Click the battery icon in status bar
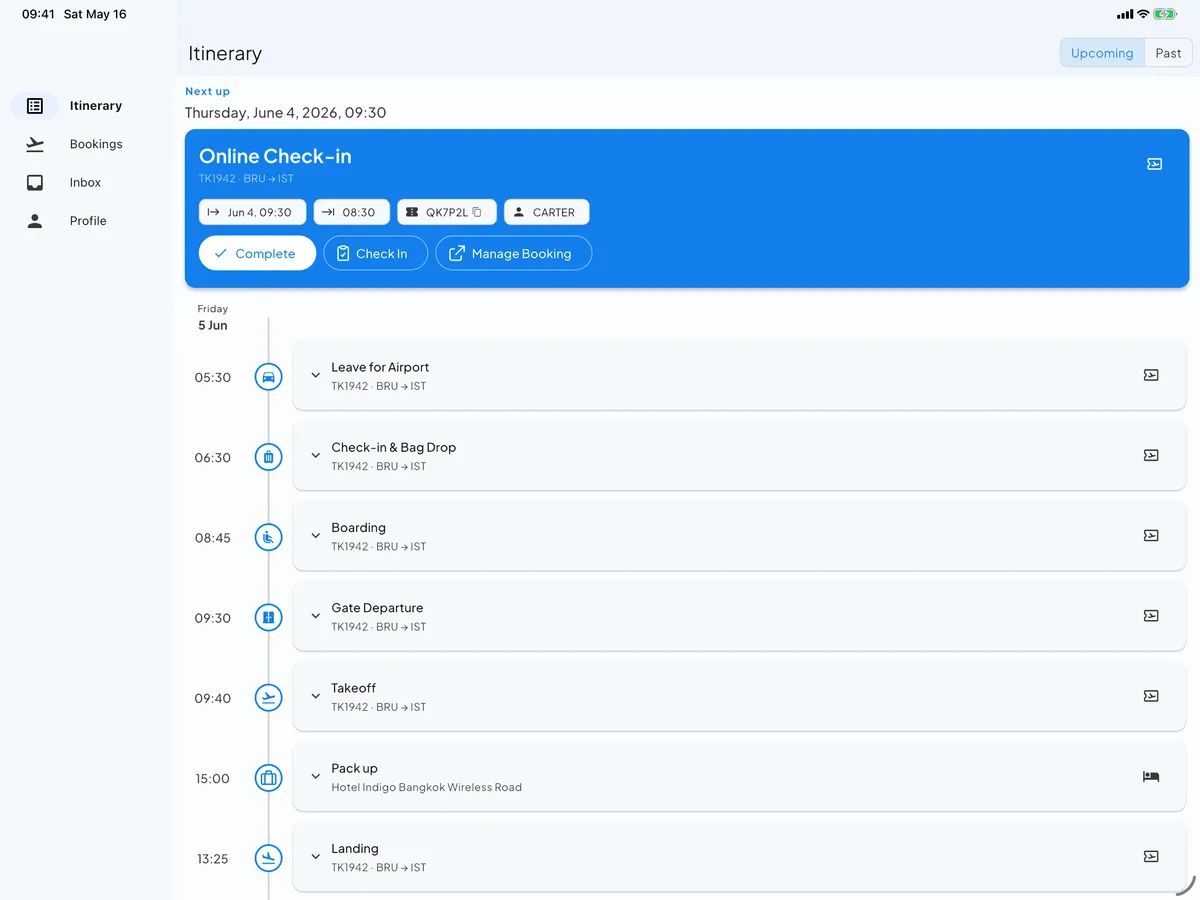Screen dimensions: 1200x900 click(x=1165, y=15)
